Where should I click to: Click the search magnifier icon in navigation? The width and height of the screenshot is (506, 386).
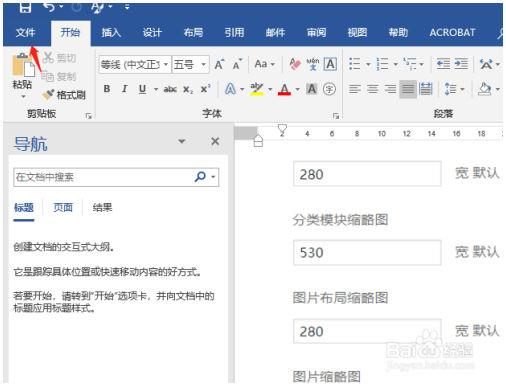[x=200, y=176]
